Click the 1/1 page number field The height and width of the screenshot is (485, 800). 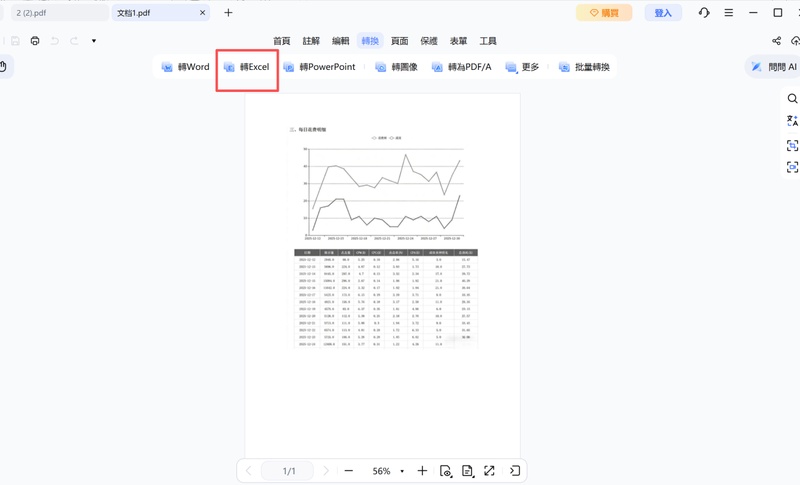(x=288, y=471)
